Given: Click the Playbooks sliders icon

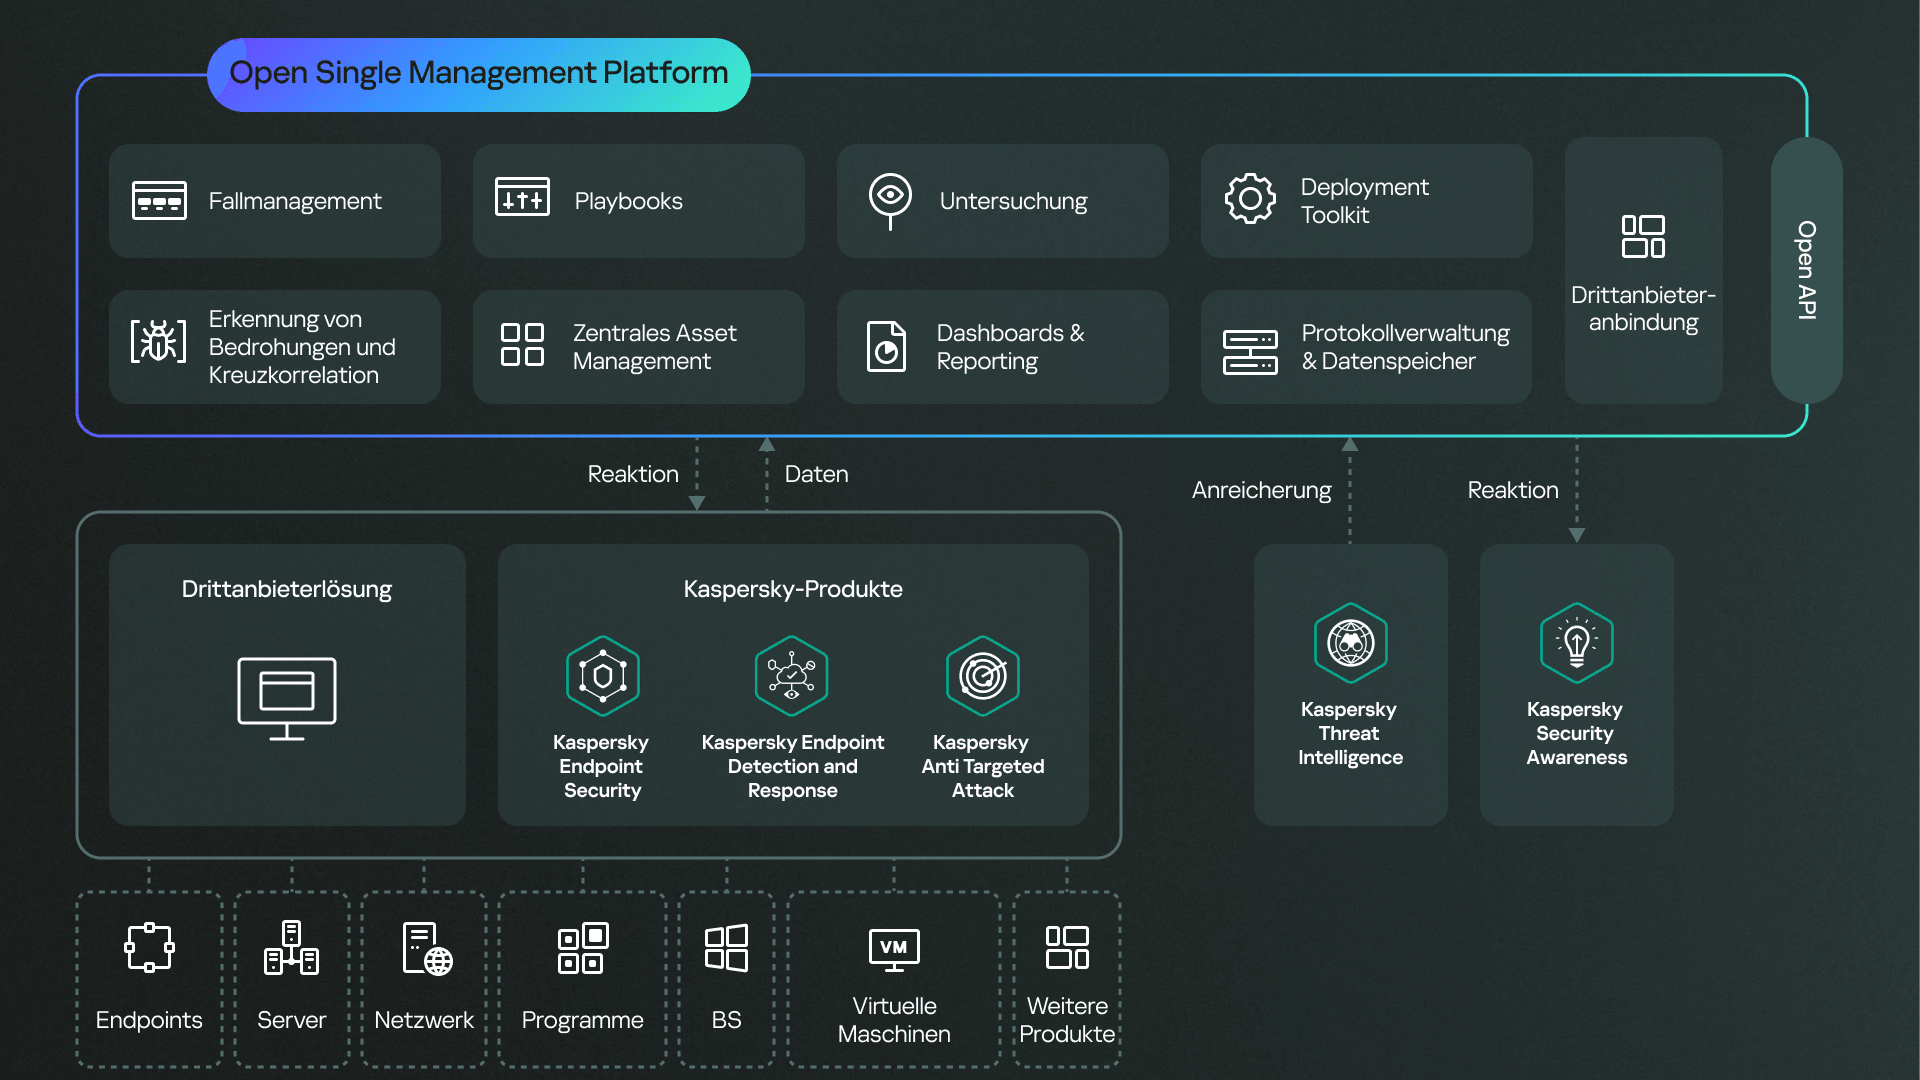Looking at the screenshot, I should [x=522, y=197].
